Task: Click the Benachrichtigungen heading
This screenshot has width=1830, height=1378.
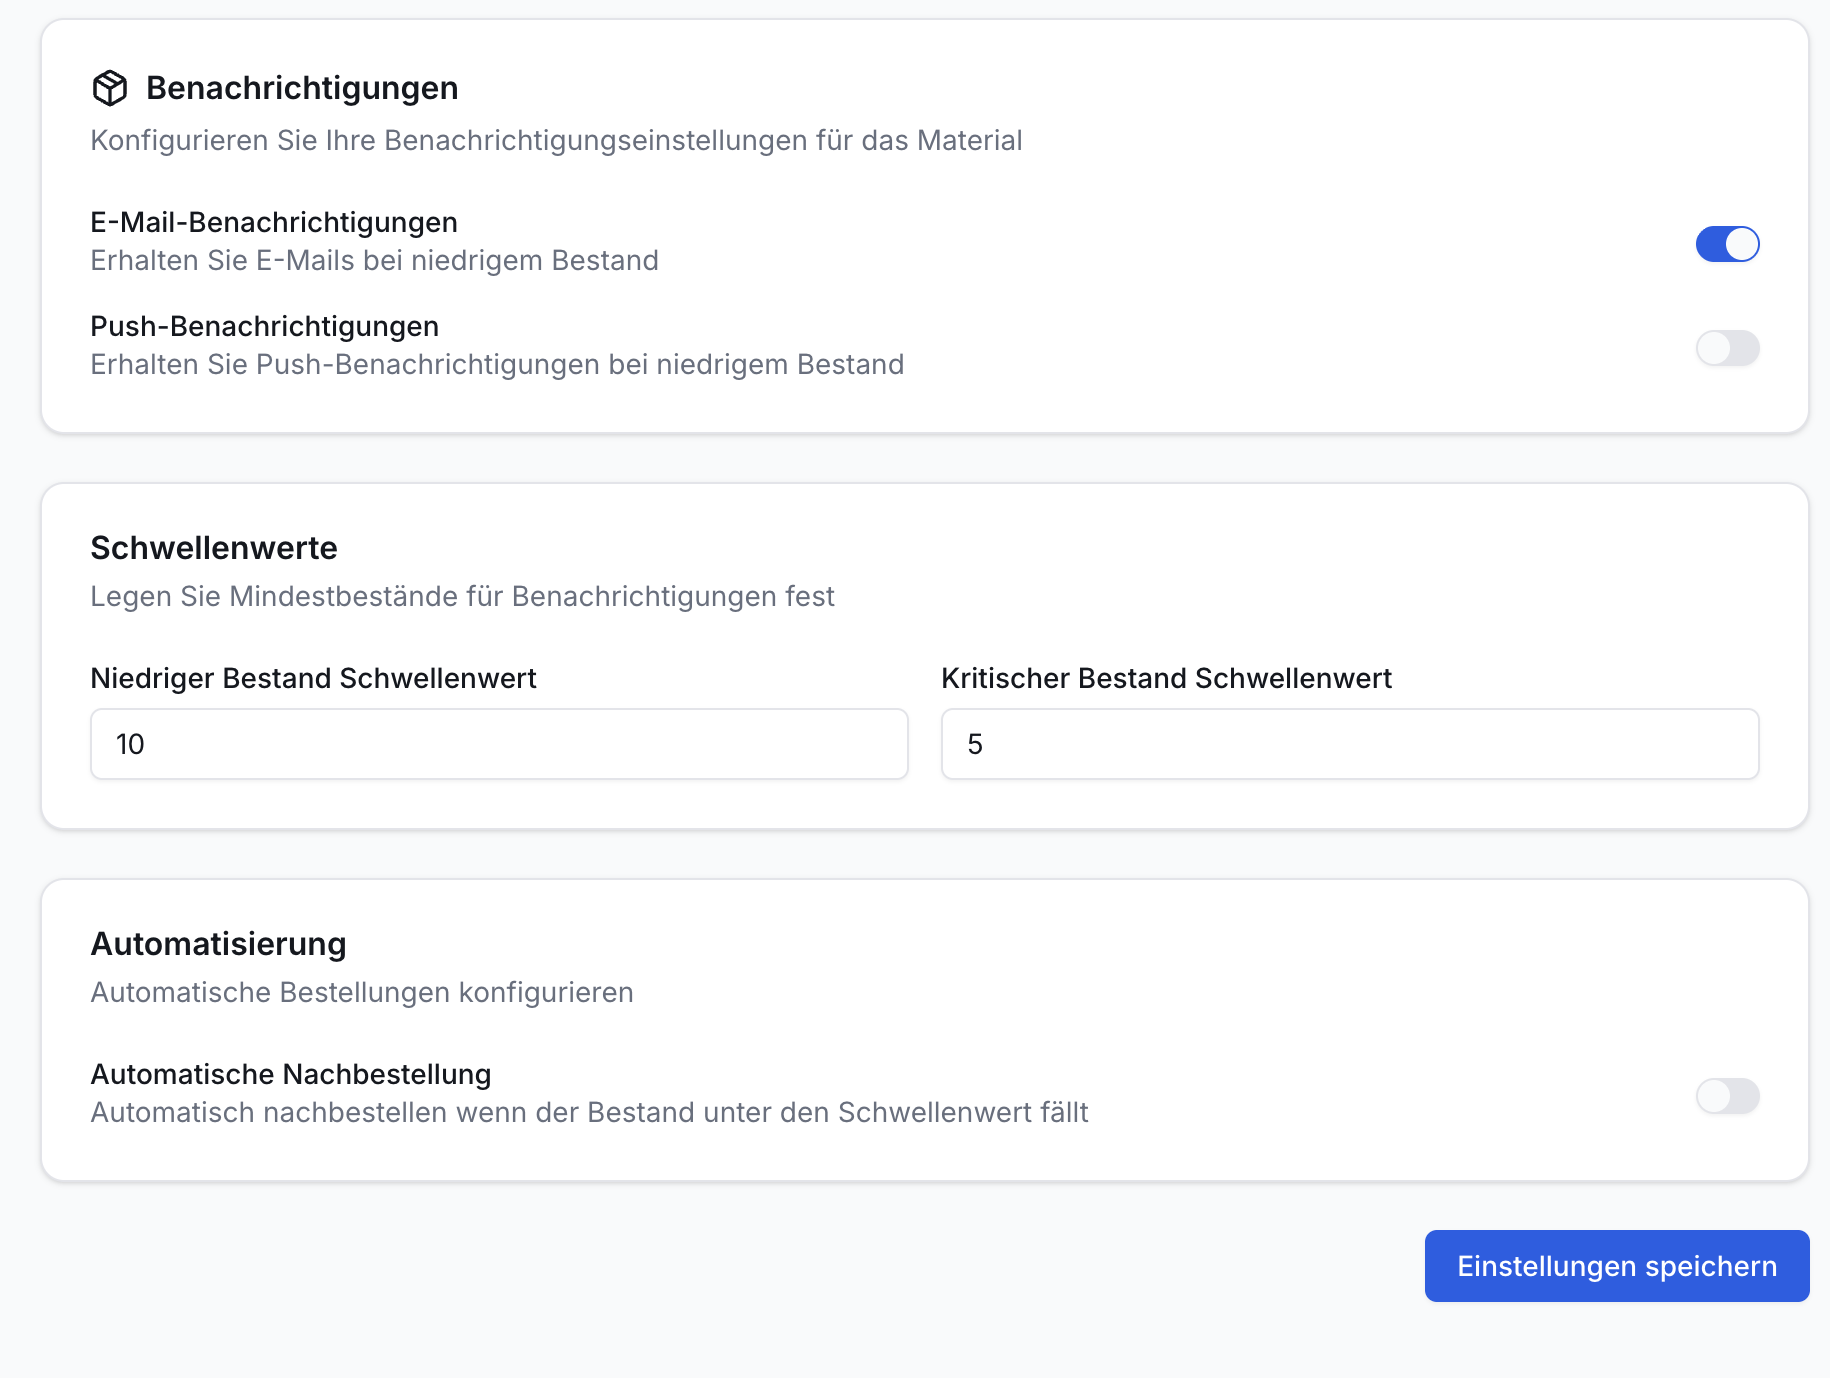Action: [x=302, y=88]
